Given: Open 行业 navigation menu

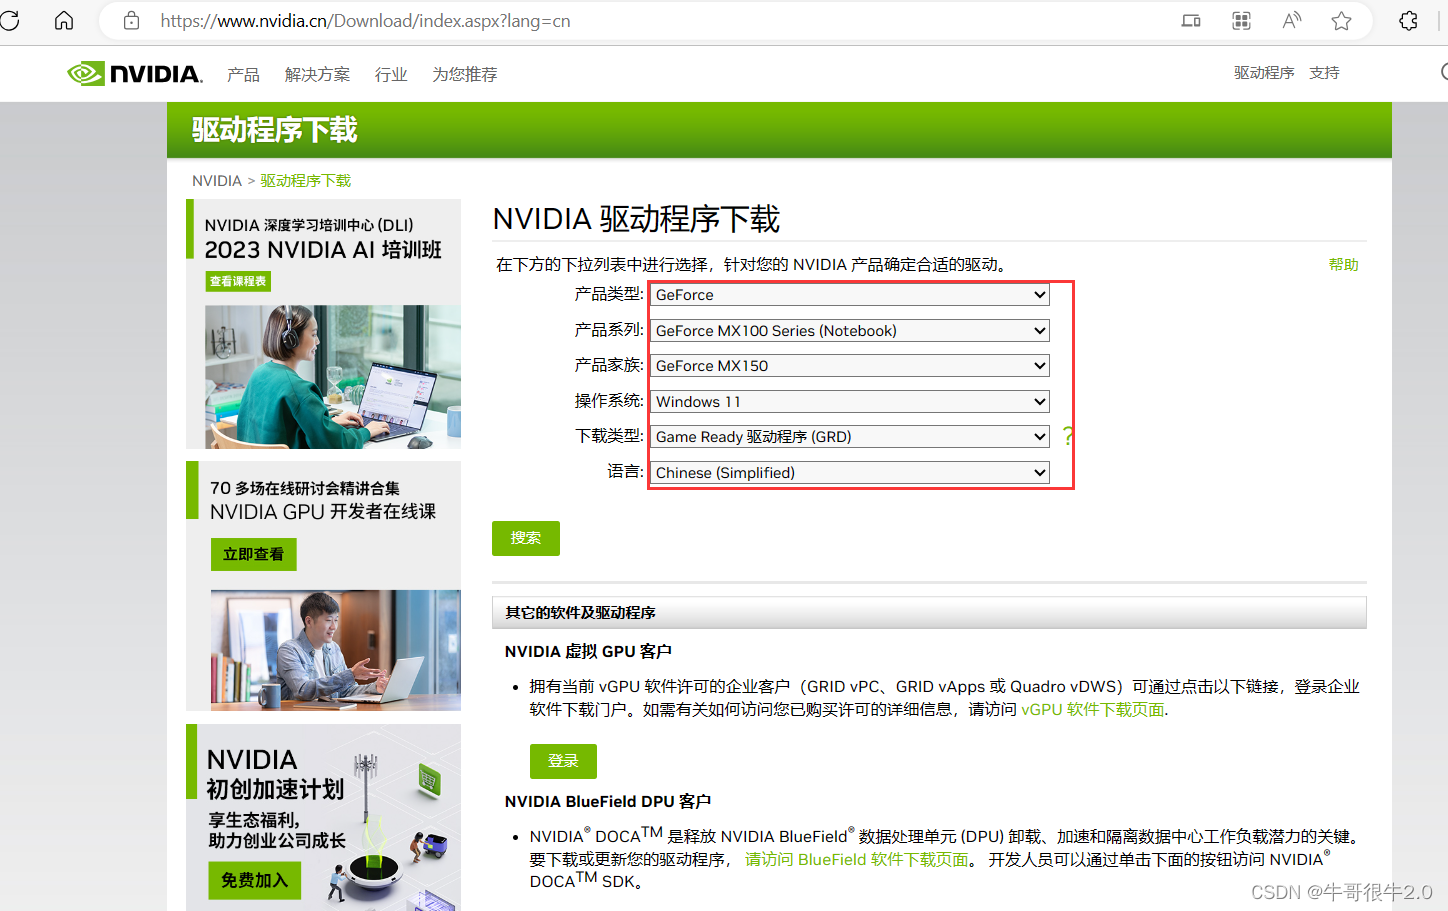Looking at the screenshot, I should coord(391,75).
